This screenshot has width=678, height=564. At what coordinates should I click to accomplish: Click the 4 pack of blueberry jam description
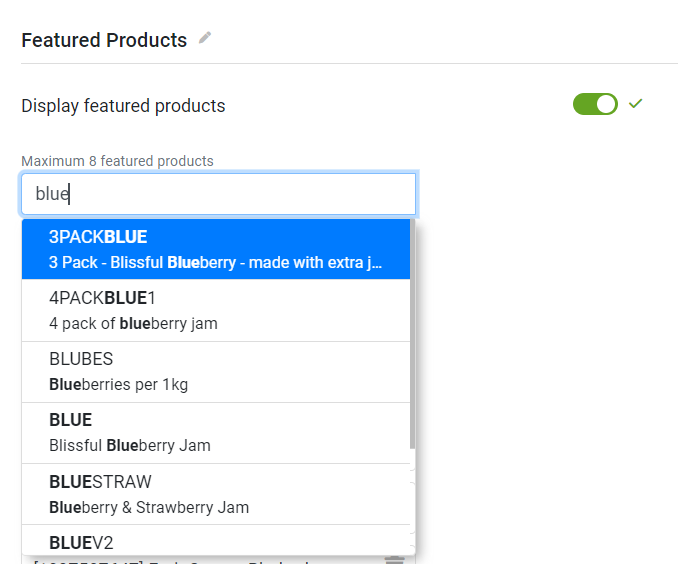coord(133,324)
